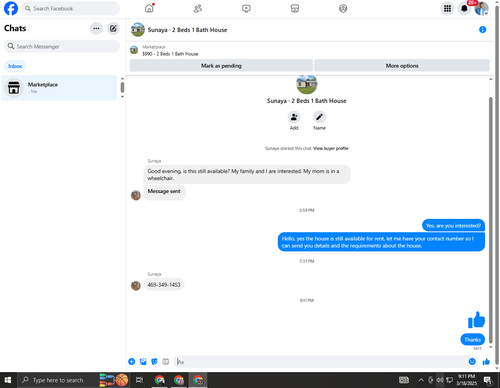This screenshot has height=388, width=500.
Task: Open conversation info icon
Action: 482,30
